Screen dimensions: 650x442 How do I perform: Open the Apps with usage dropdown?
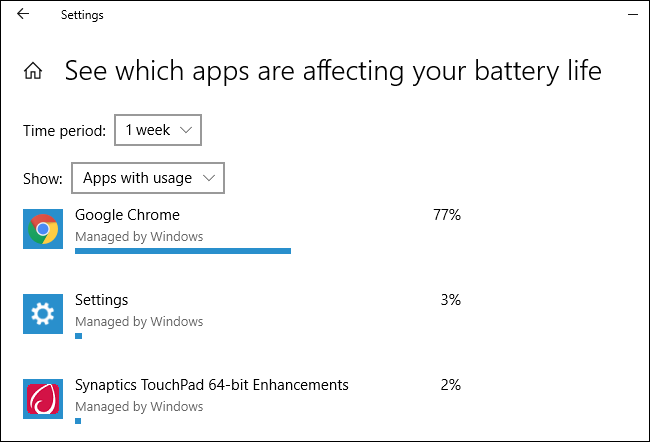click(x=148, y=178)
